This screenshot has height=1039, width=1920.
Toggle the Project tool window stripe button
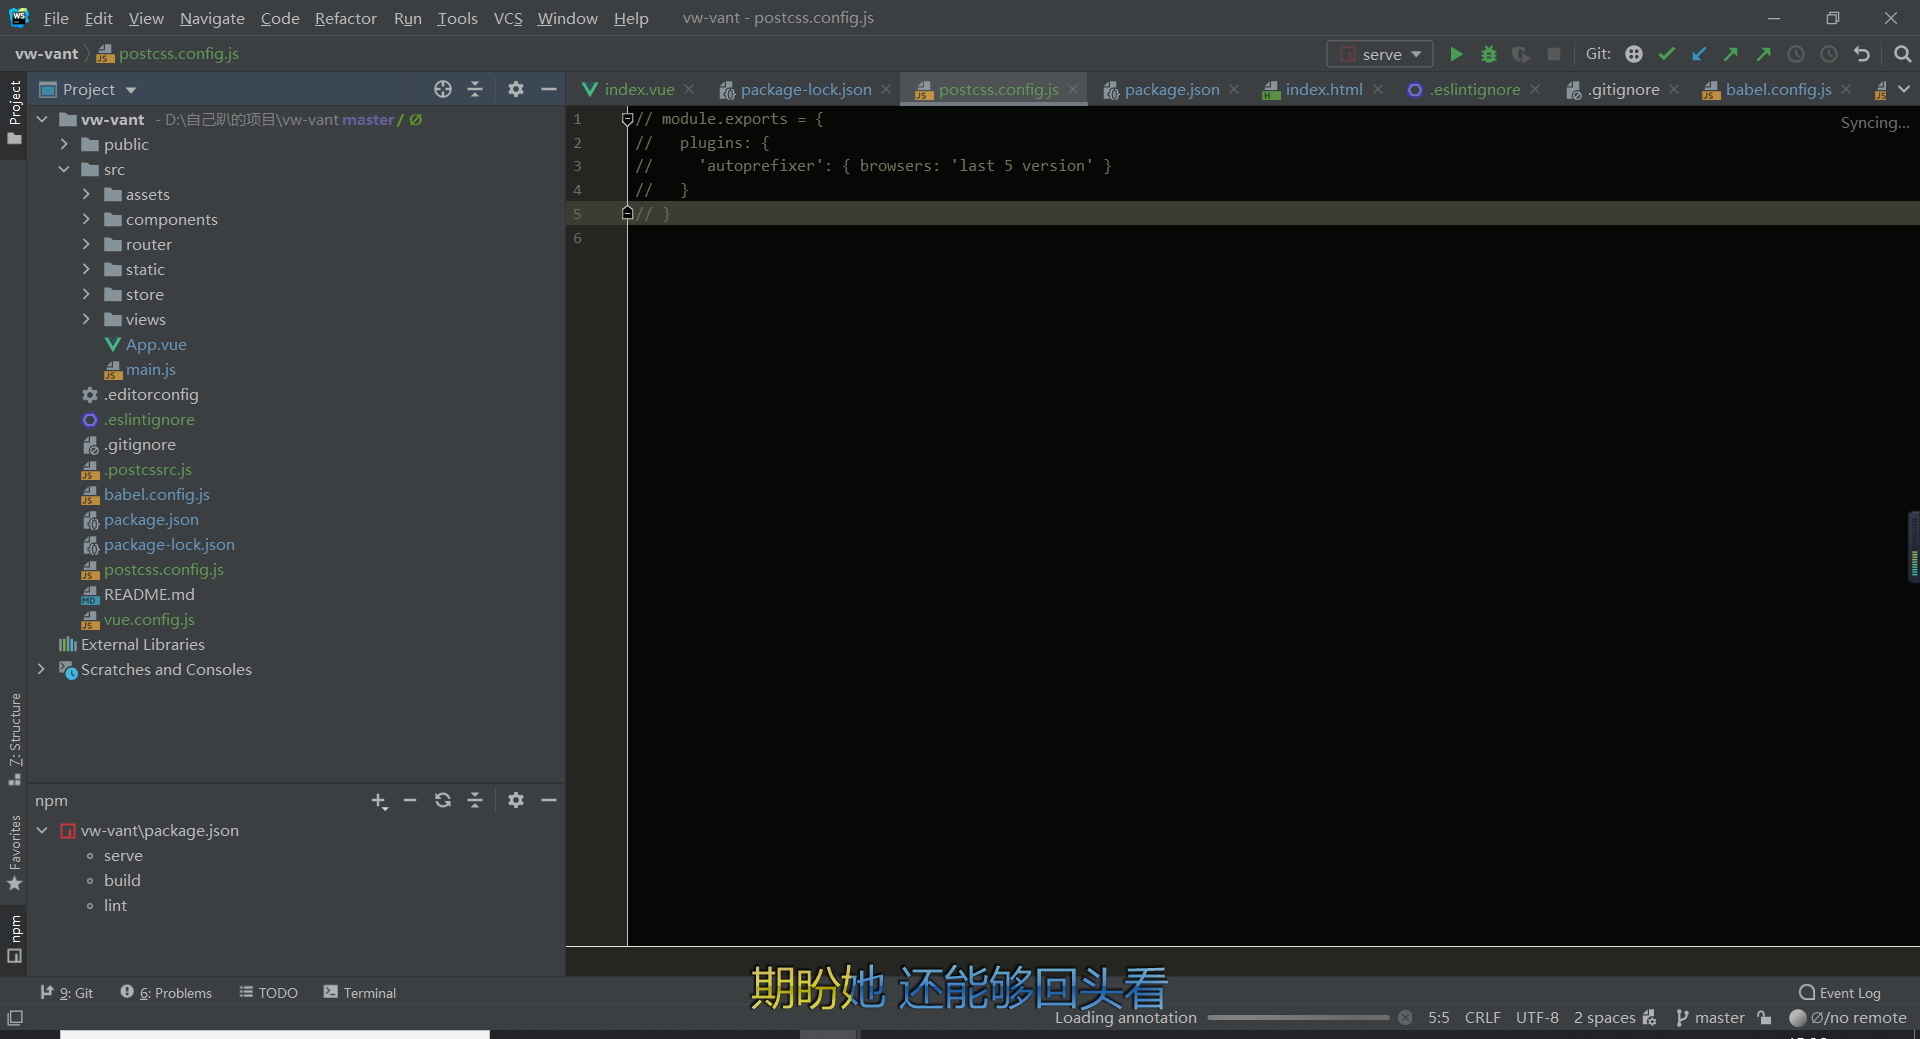tap(15, 112)
